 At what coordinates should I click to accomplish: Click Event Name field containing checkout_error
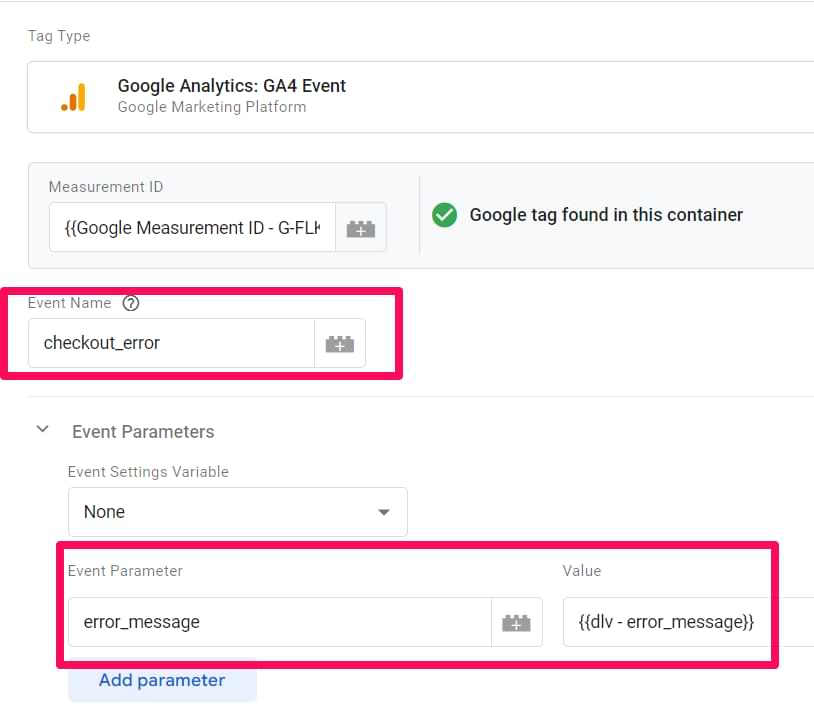[171, 343]
